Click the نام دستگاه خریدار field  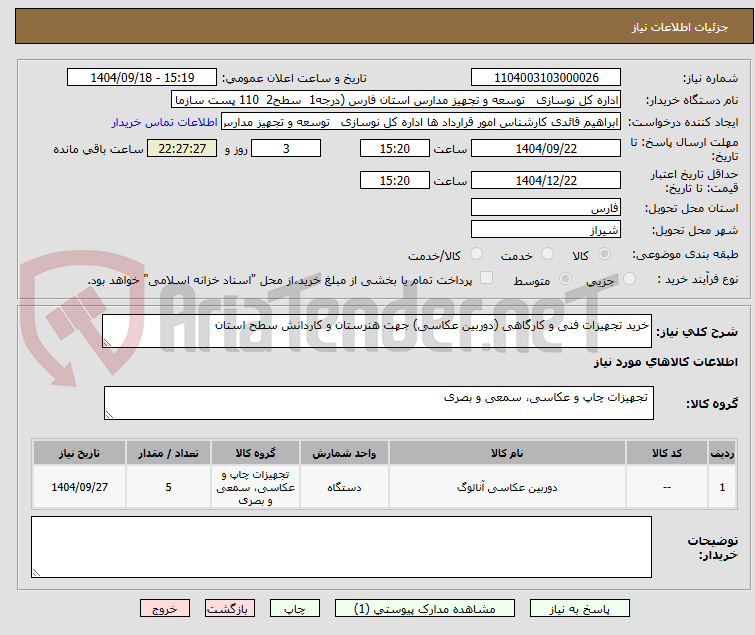pyautogui.click(x=396, y=100)
